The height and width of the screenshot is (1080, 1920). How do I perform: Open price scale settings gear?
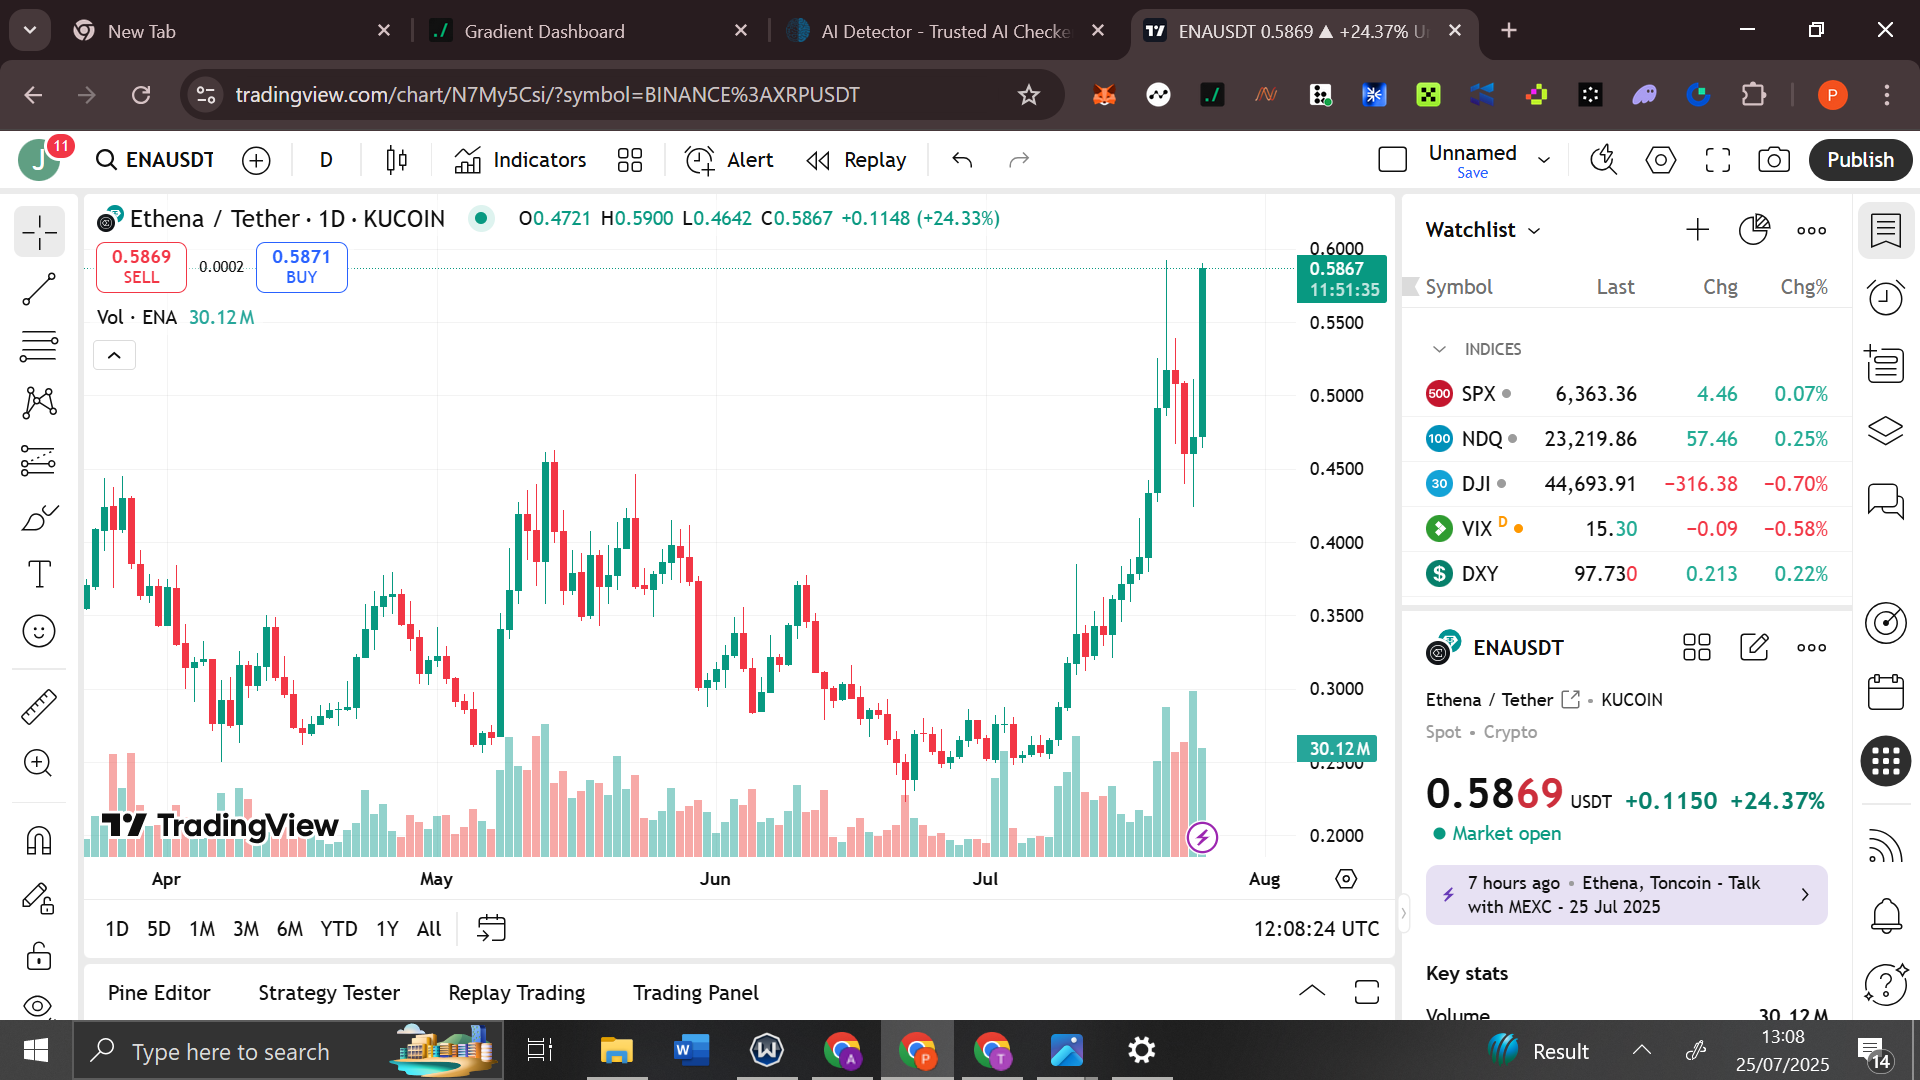[x=1346, y=879]
